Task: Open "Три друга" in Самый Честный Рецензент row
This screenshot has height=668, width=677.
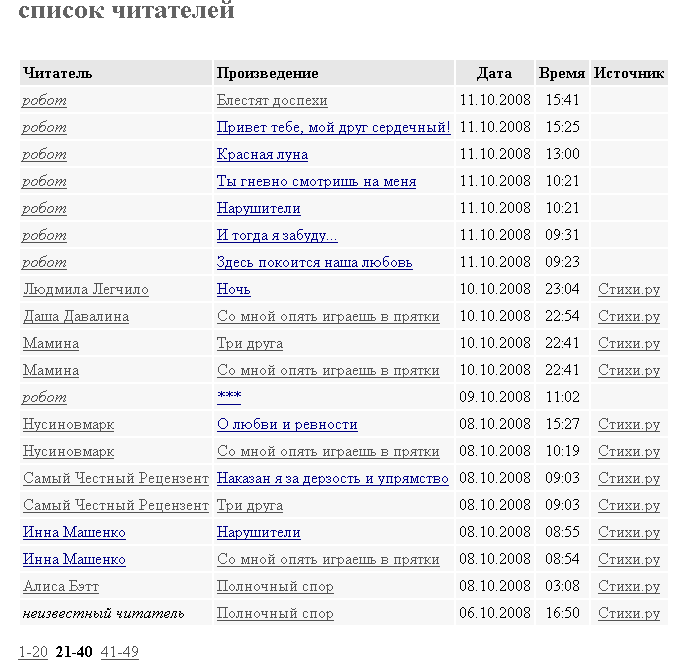Action: coord(250,505)
